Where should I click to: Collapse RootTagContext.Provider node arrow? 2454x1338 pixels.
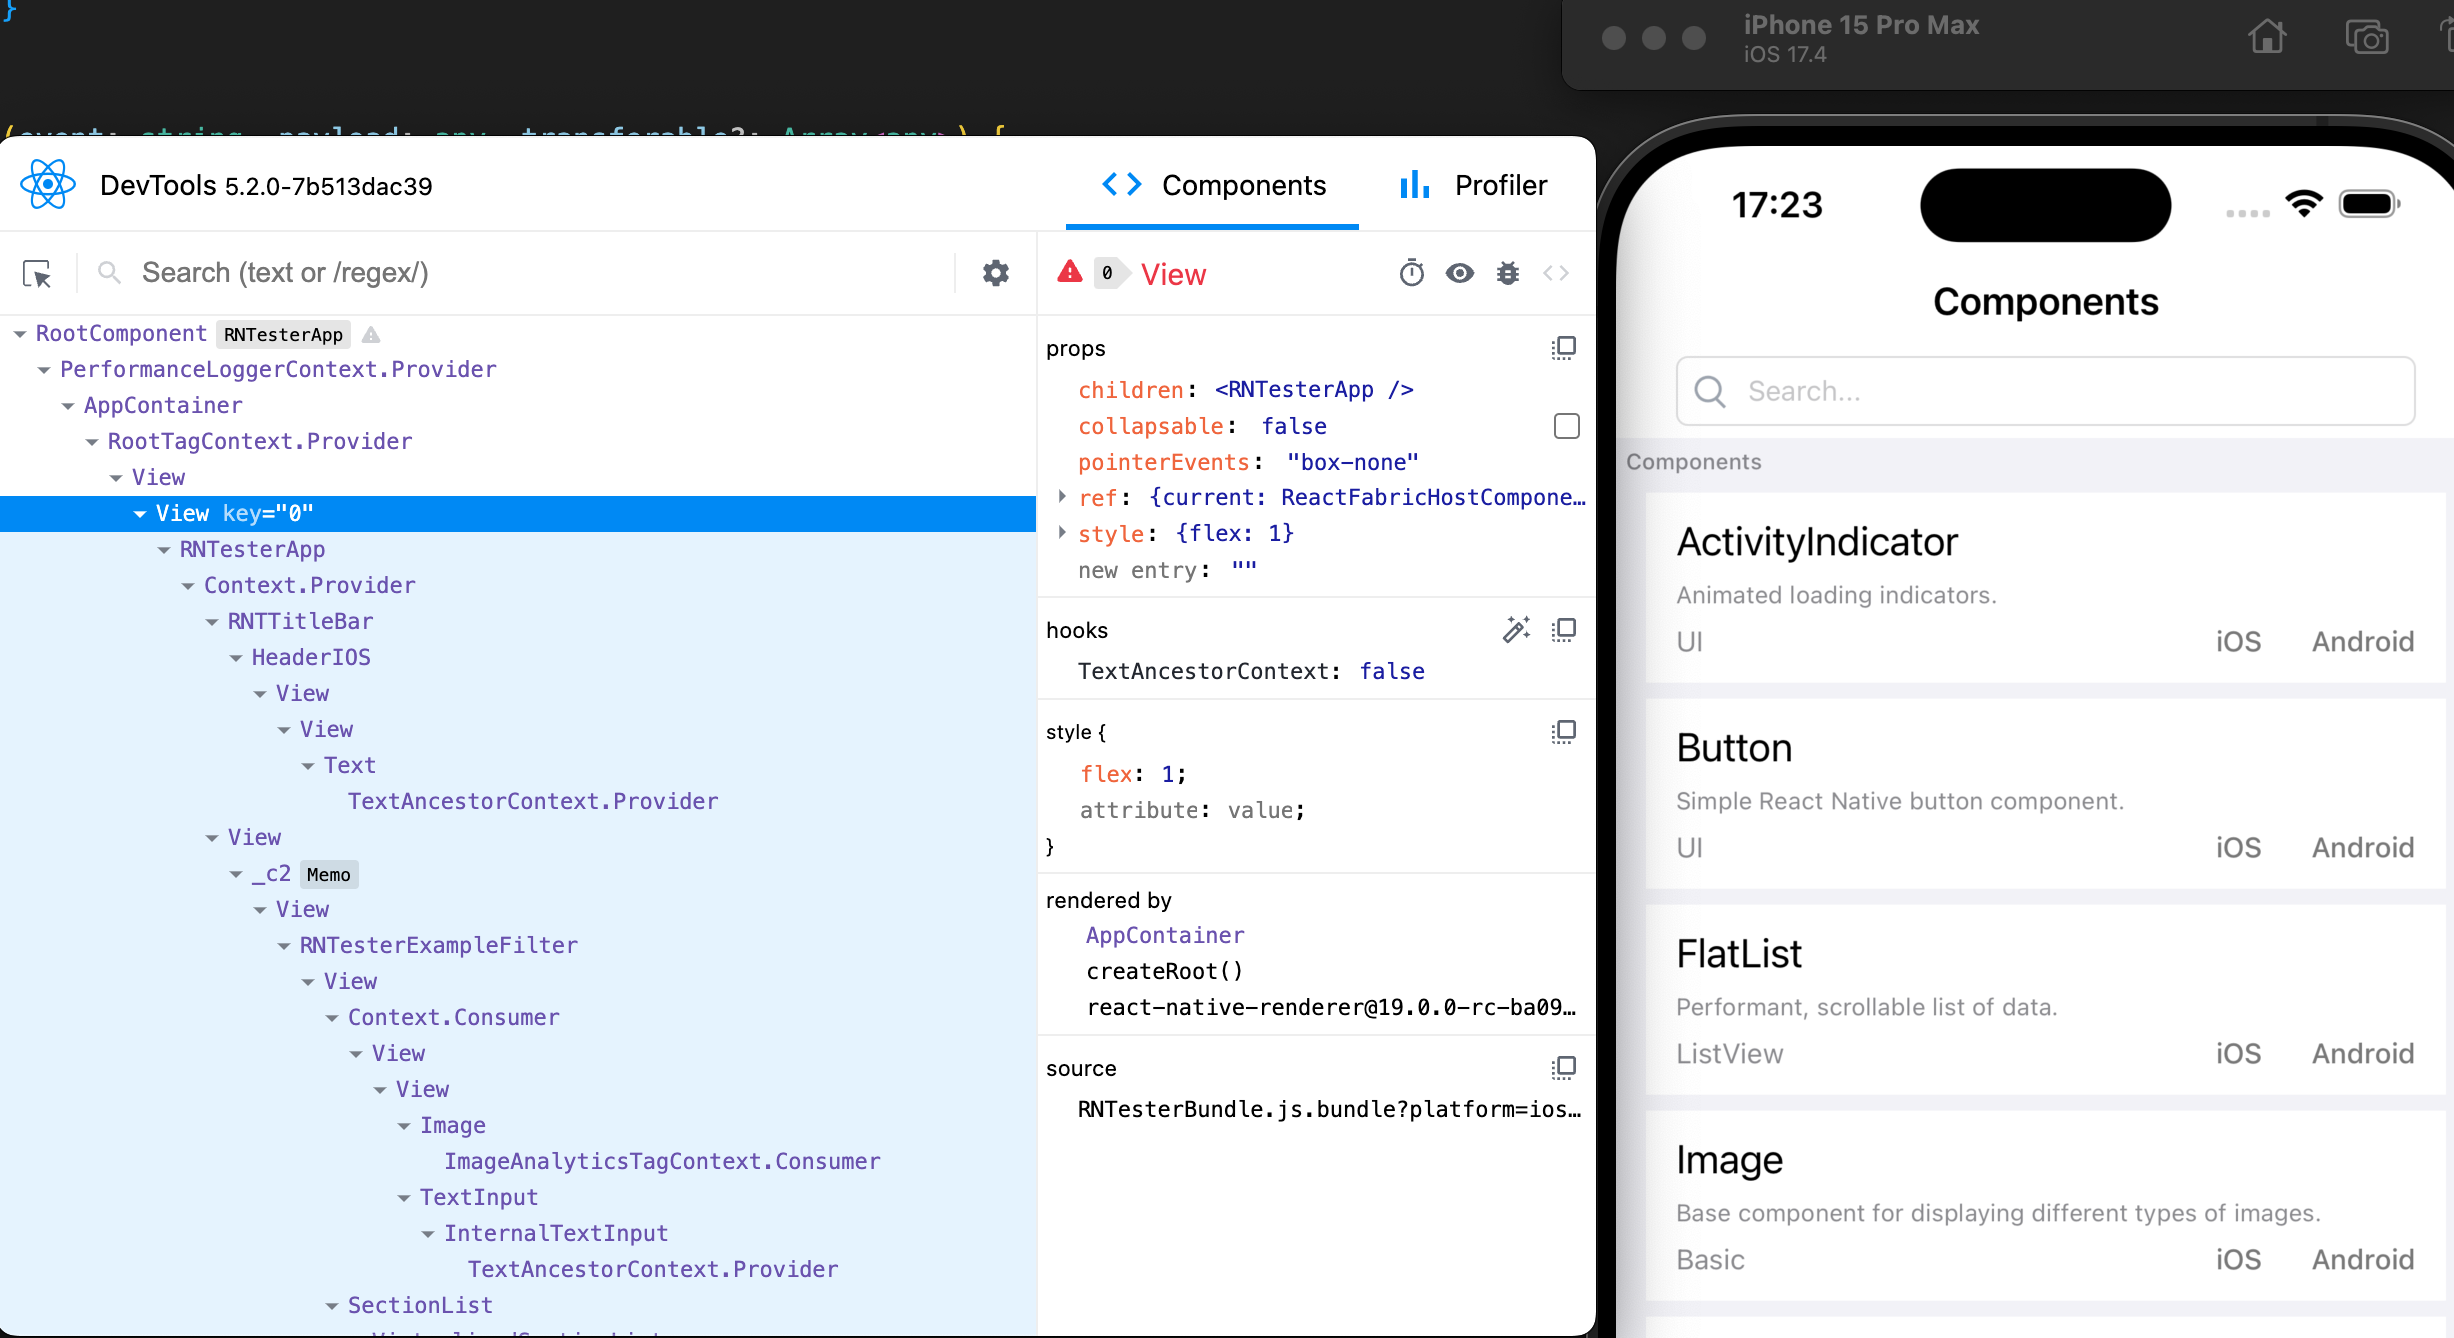91,442
